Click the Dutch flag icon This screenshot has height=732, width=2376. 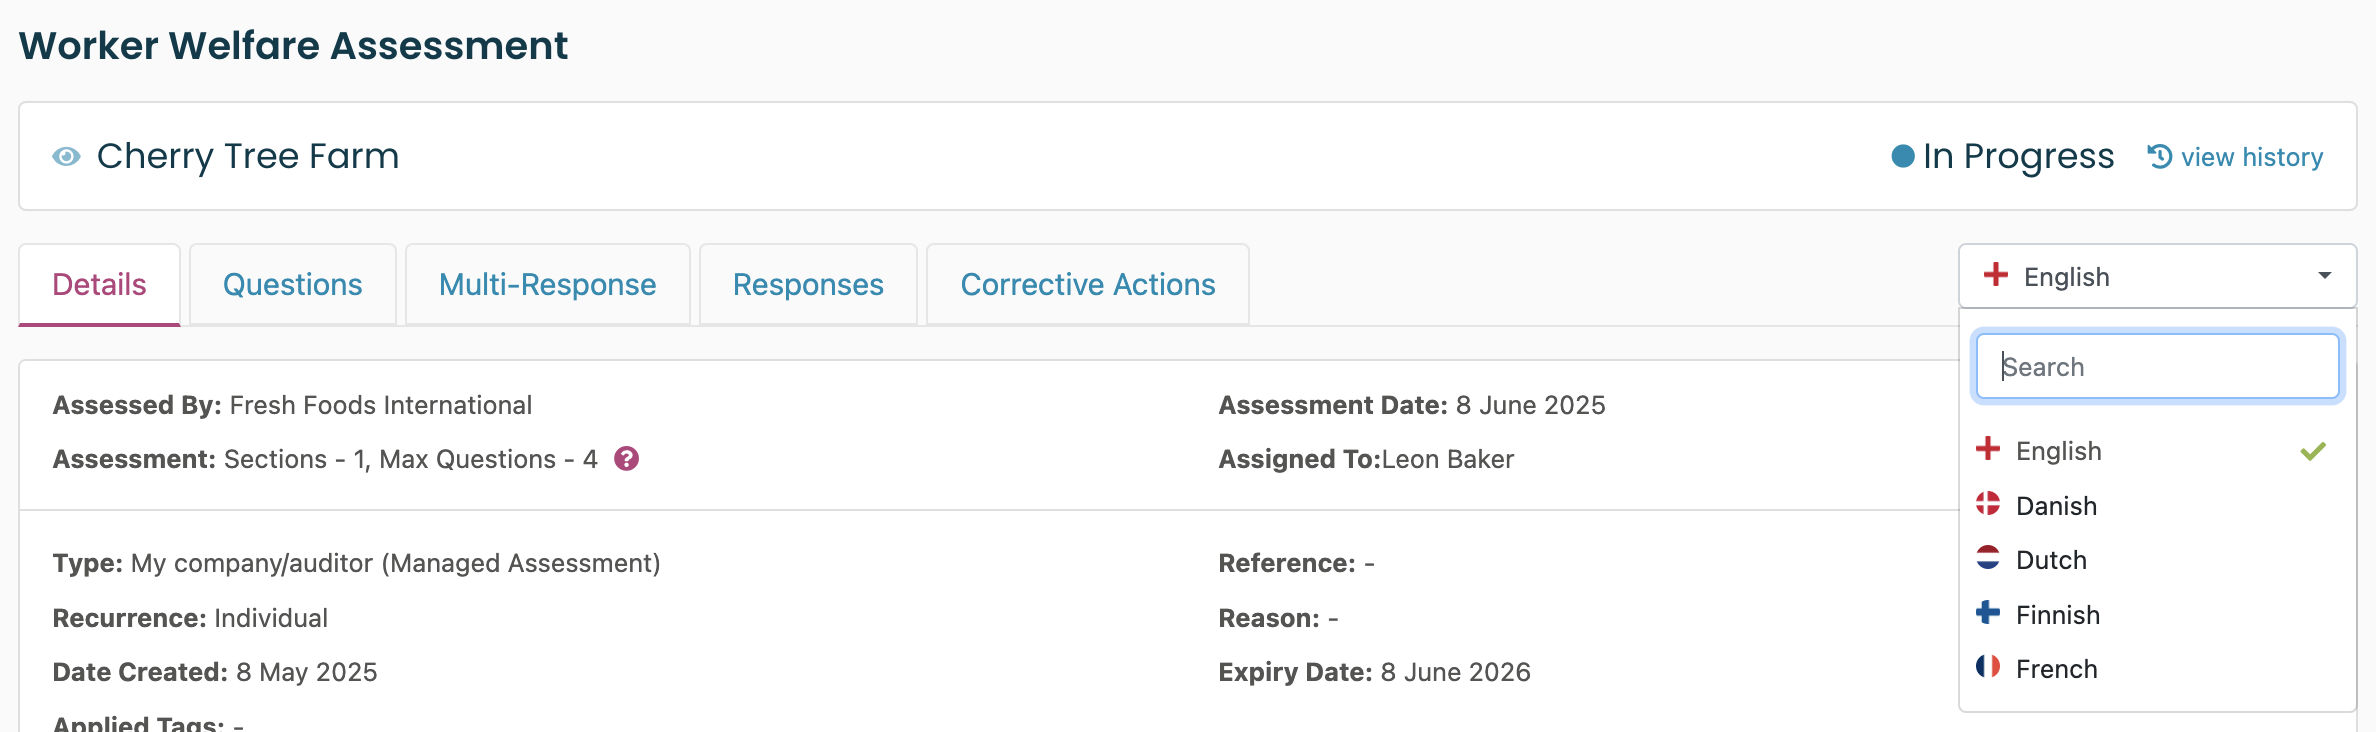coord(1988,558)
